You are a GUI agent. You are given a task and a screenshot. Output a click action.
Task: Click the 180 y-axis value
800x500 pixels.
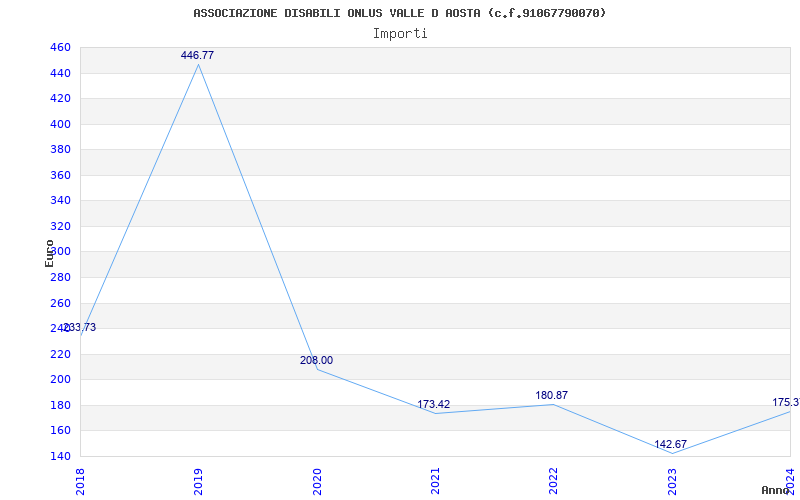pos(60,405)
